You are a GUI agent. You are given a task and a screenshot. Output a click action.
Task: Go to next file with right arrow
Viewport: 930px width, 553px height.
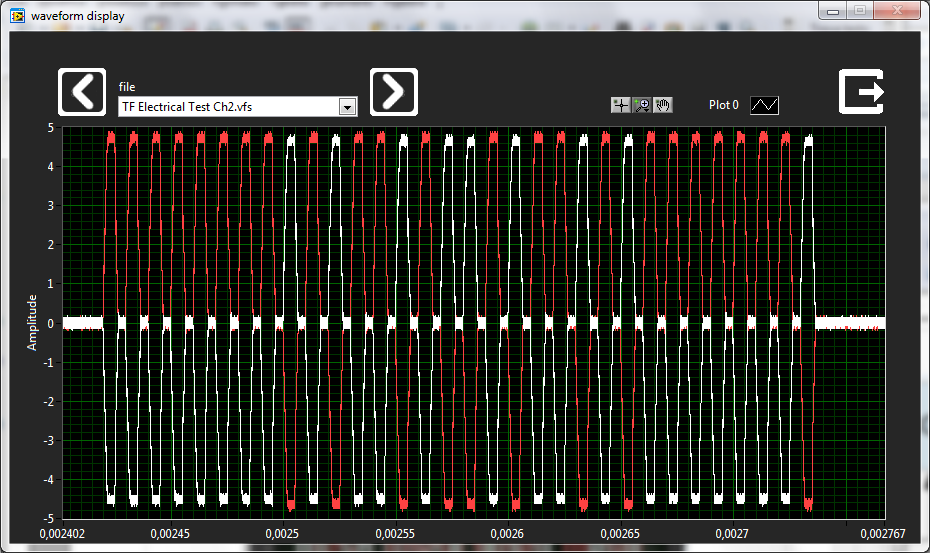click(394, 92)
